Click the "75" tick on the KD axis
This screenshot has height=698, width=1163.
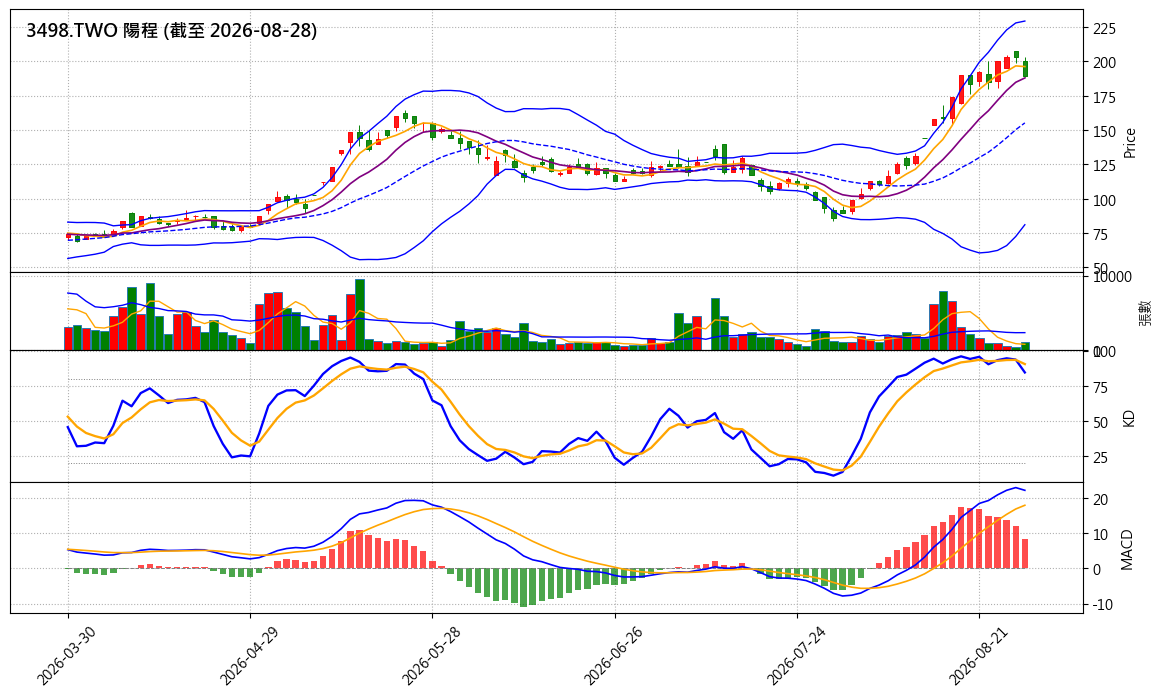click(1101, 388)
